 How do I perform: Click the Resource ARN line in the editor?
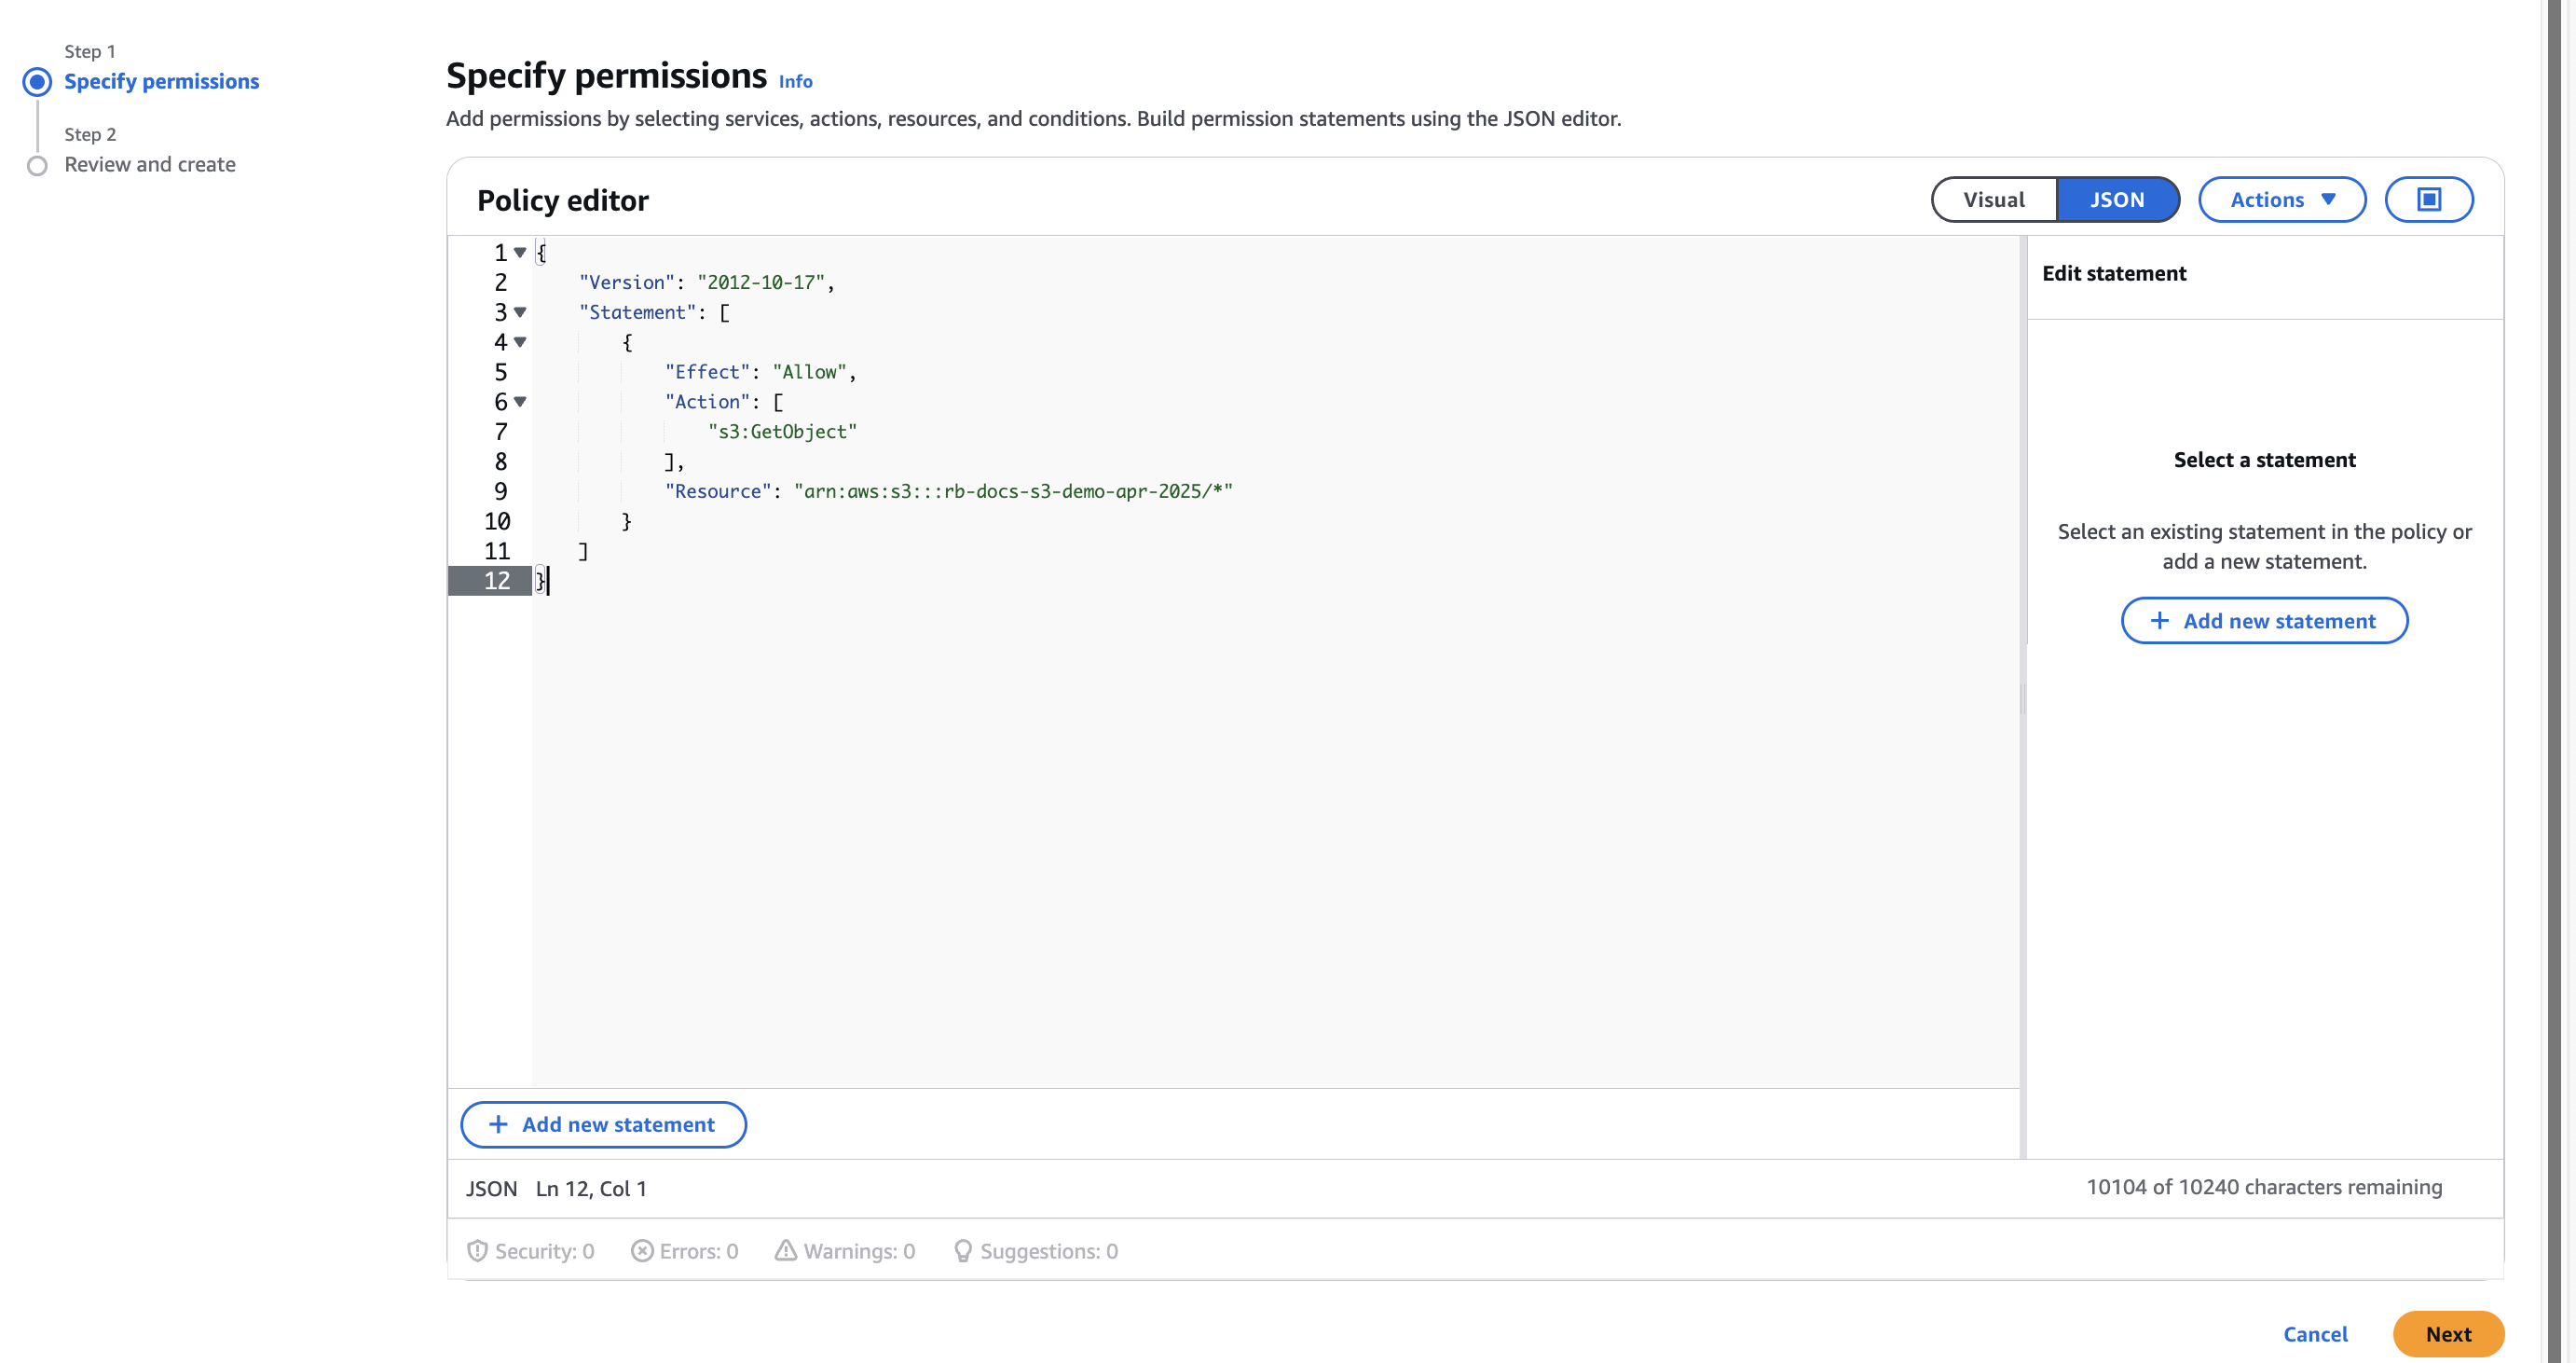[x=1011, y=491]
